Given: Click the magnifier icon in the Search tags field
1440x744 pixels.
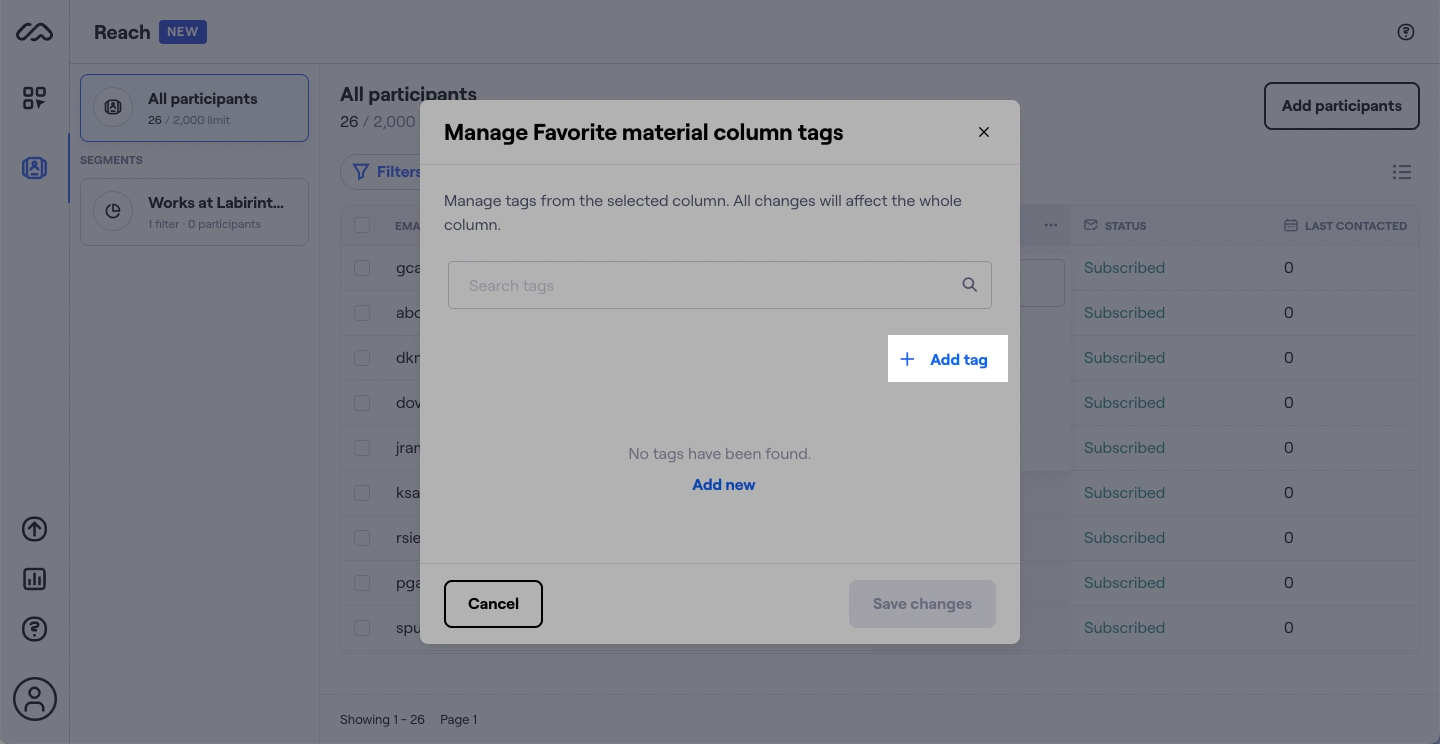Looking at the screenshot, I should click(968, 284).
